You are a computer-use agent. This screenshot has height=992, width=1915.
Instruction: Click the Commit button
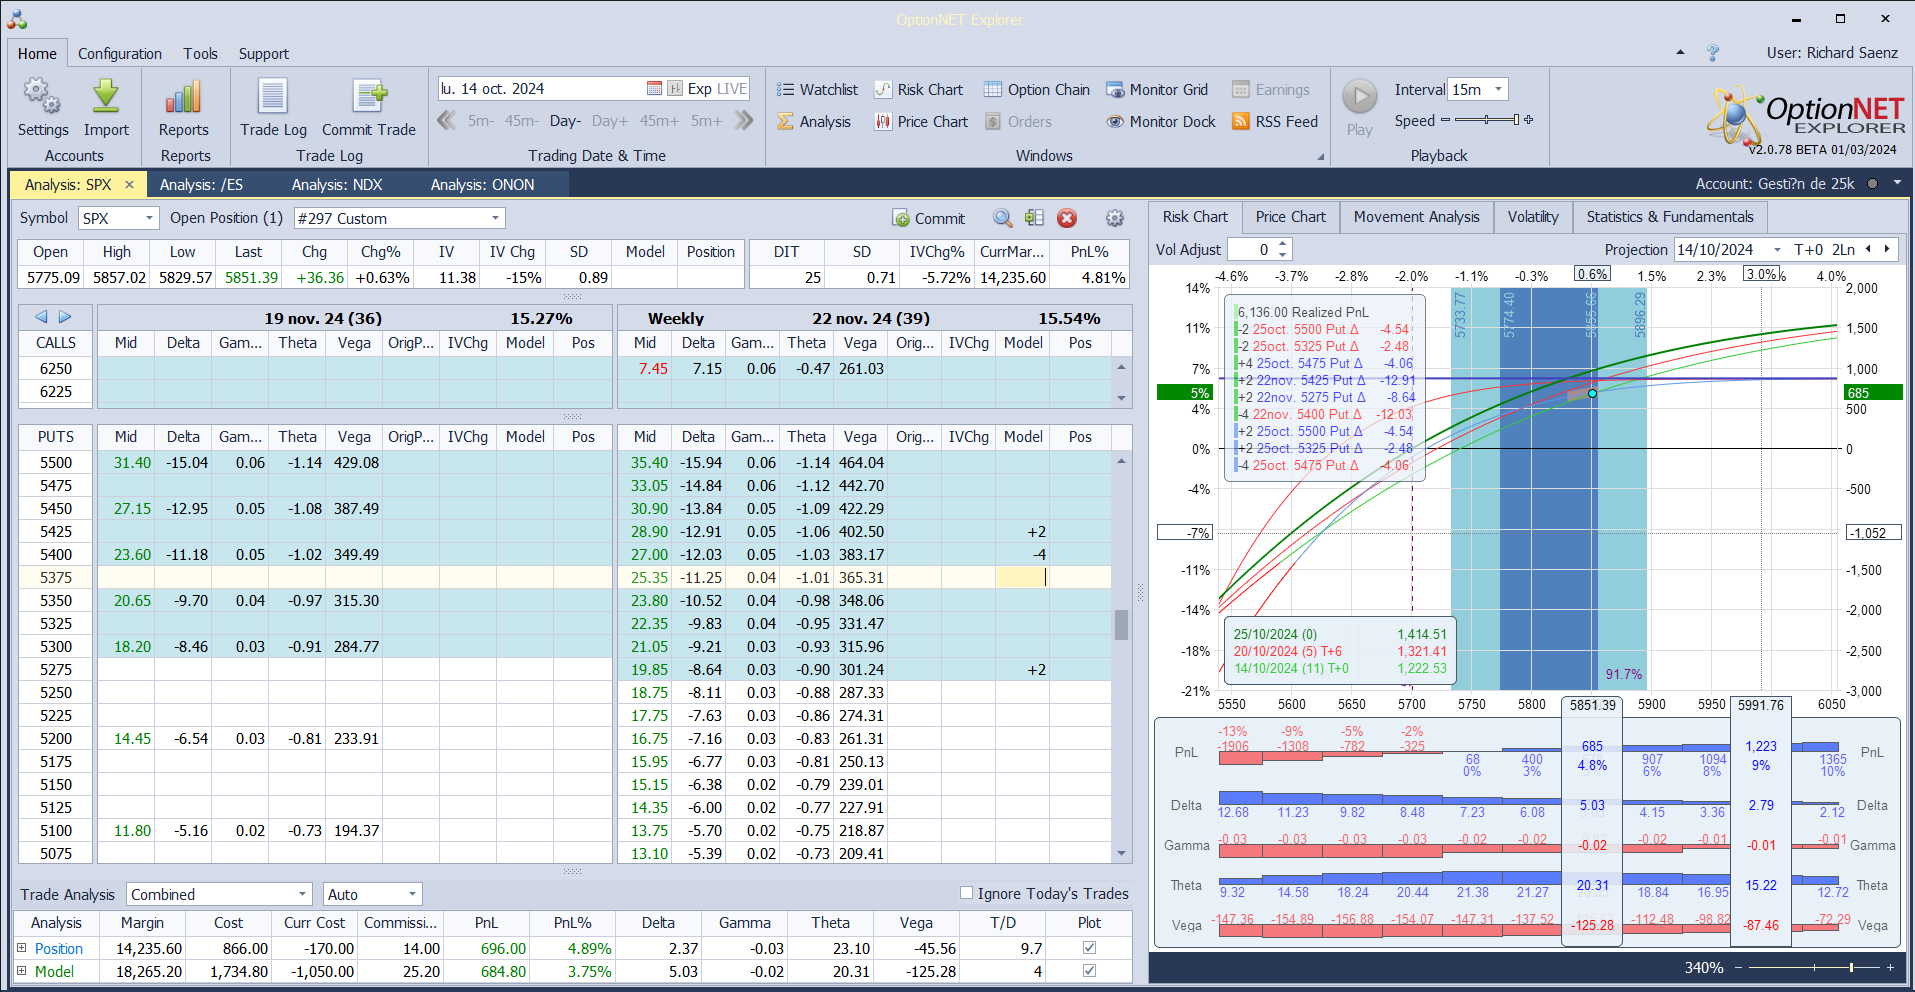click(x=929, y=219)
